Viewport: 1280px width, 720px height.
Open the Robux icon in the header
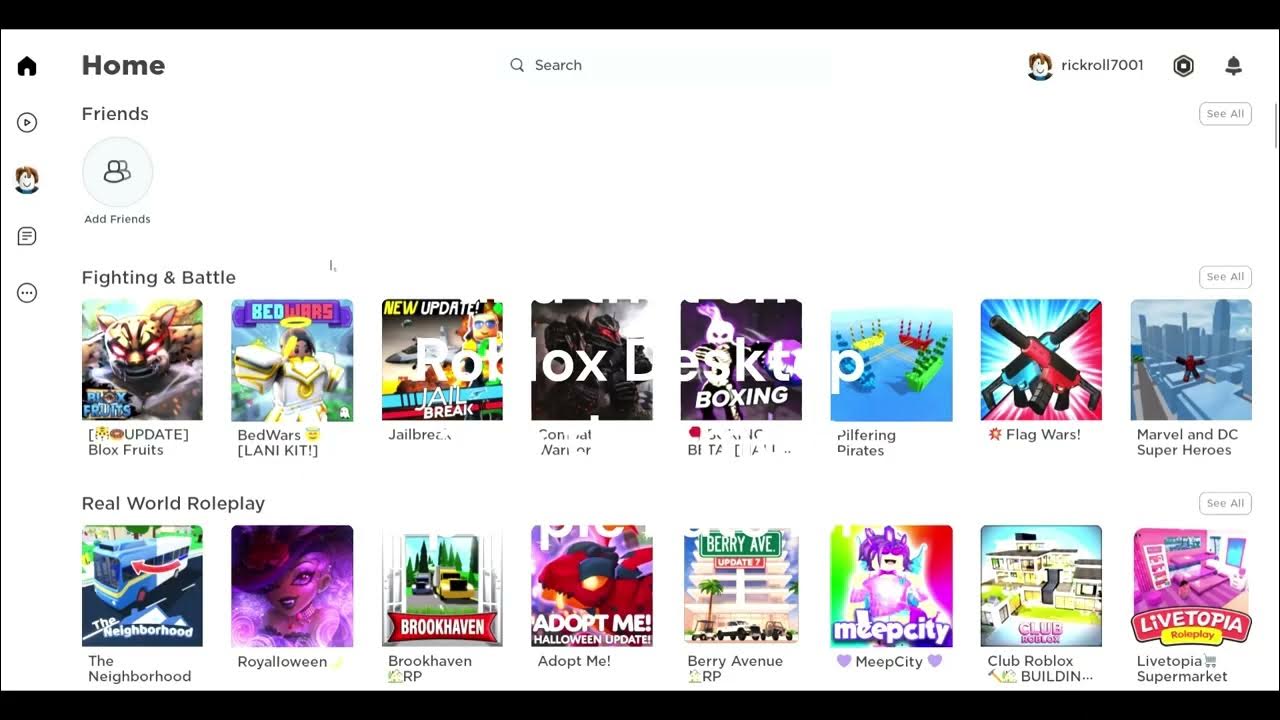point(1184,66)
